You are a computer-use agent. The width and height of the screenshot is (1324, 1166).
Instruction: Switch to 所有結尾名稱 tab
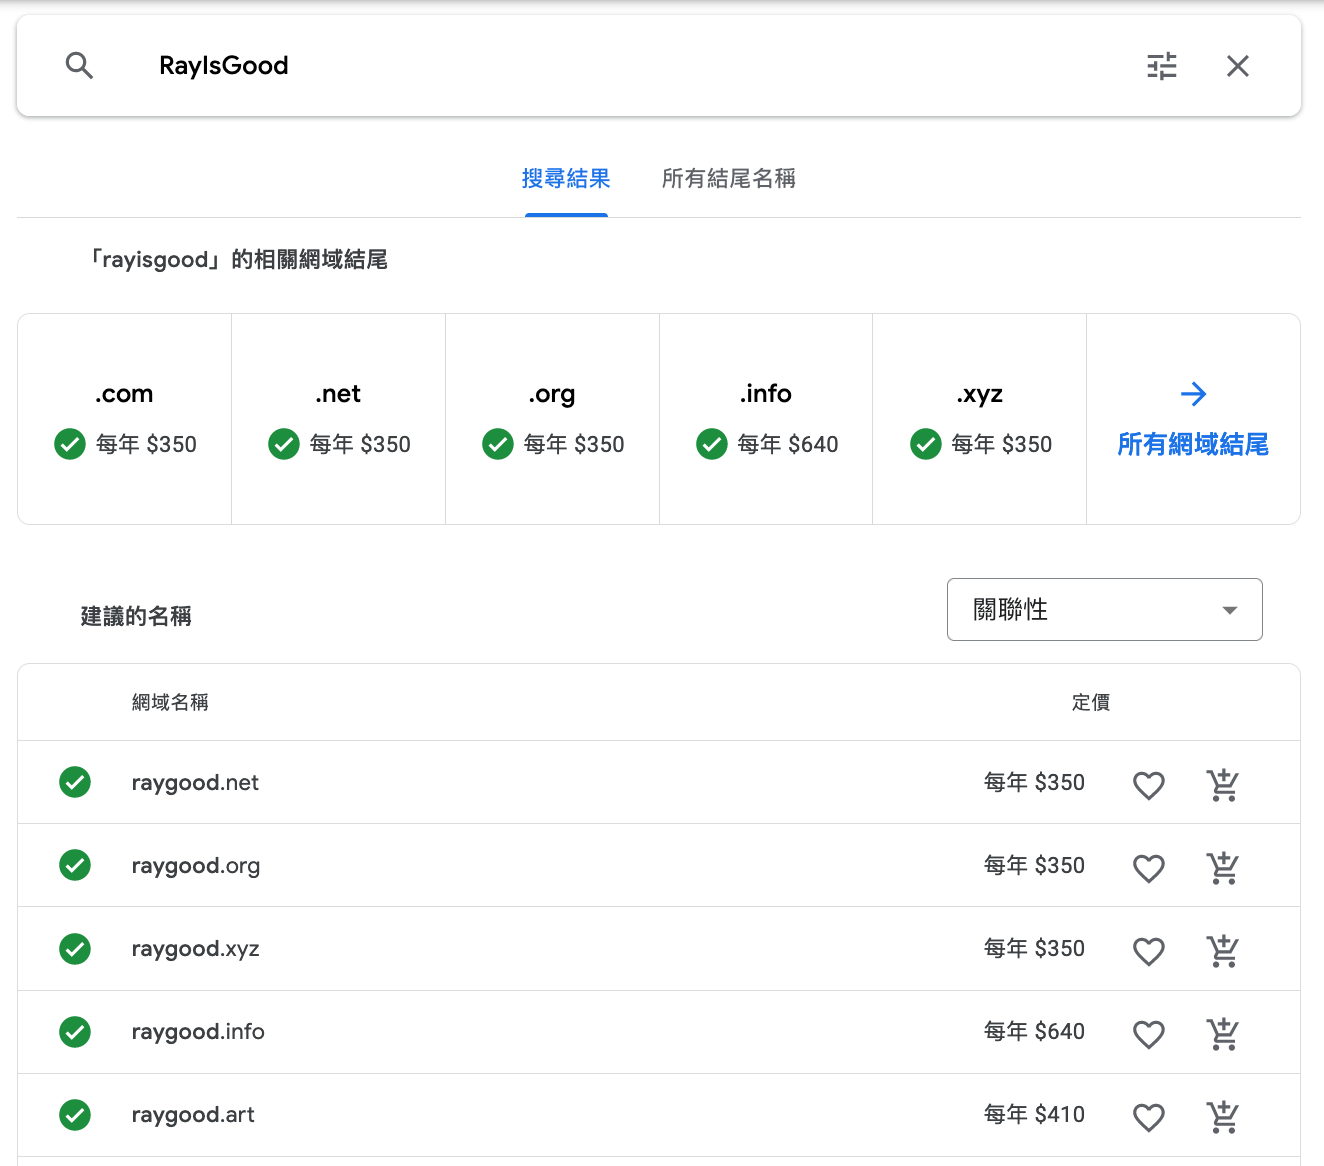point(728,179)
